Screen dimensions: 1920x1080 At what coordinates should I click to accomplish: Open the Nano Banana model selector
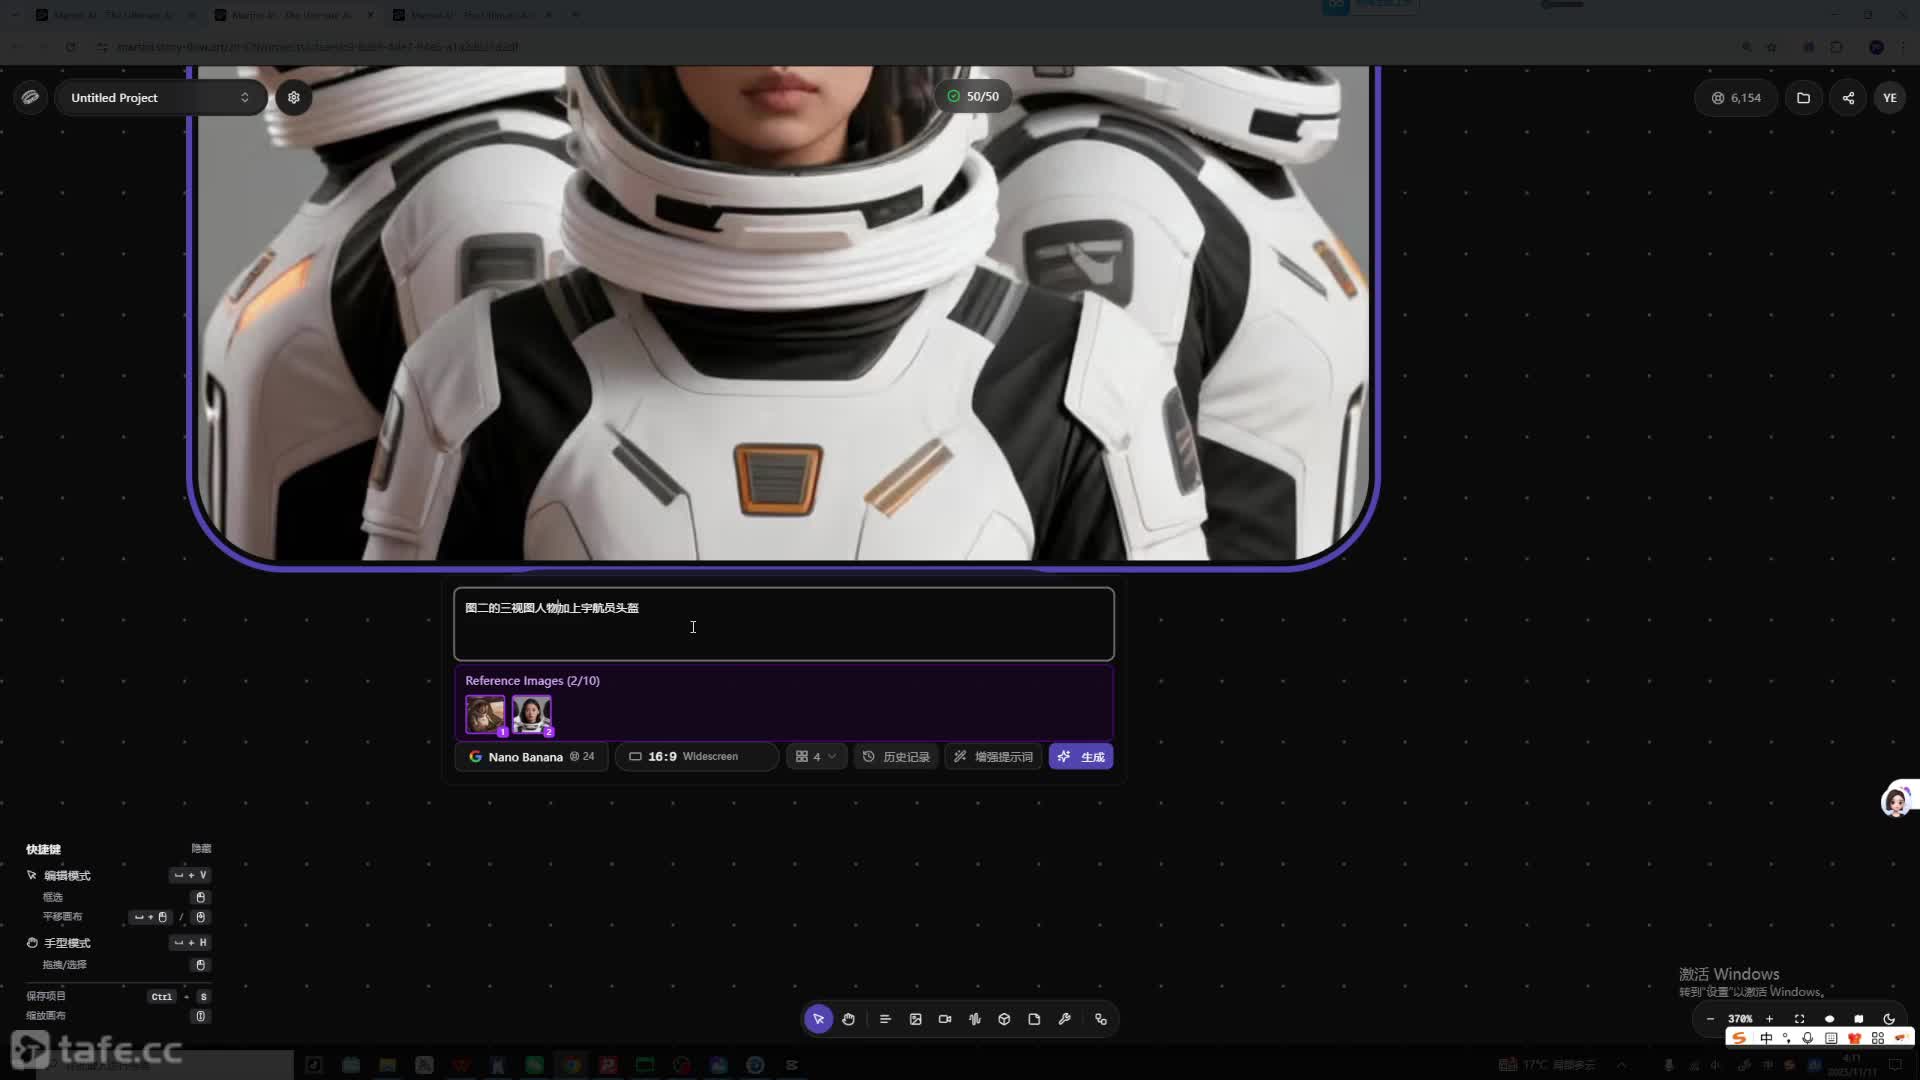click(x=531, y=757)
